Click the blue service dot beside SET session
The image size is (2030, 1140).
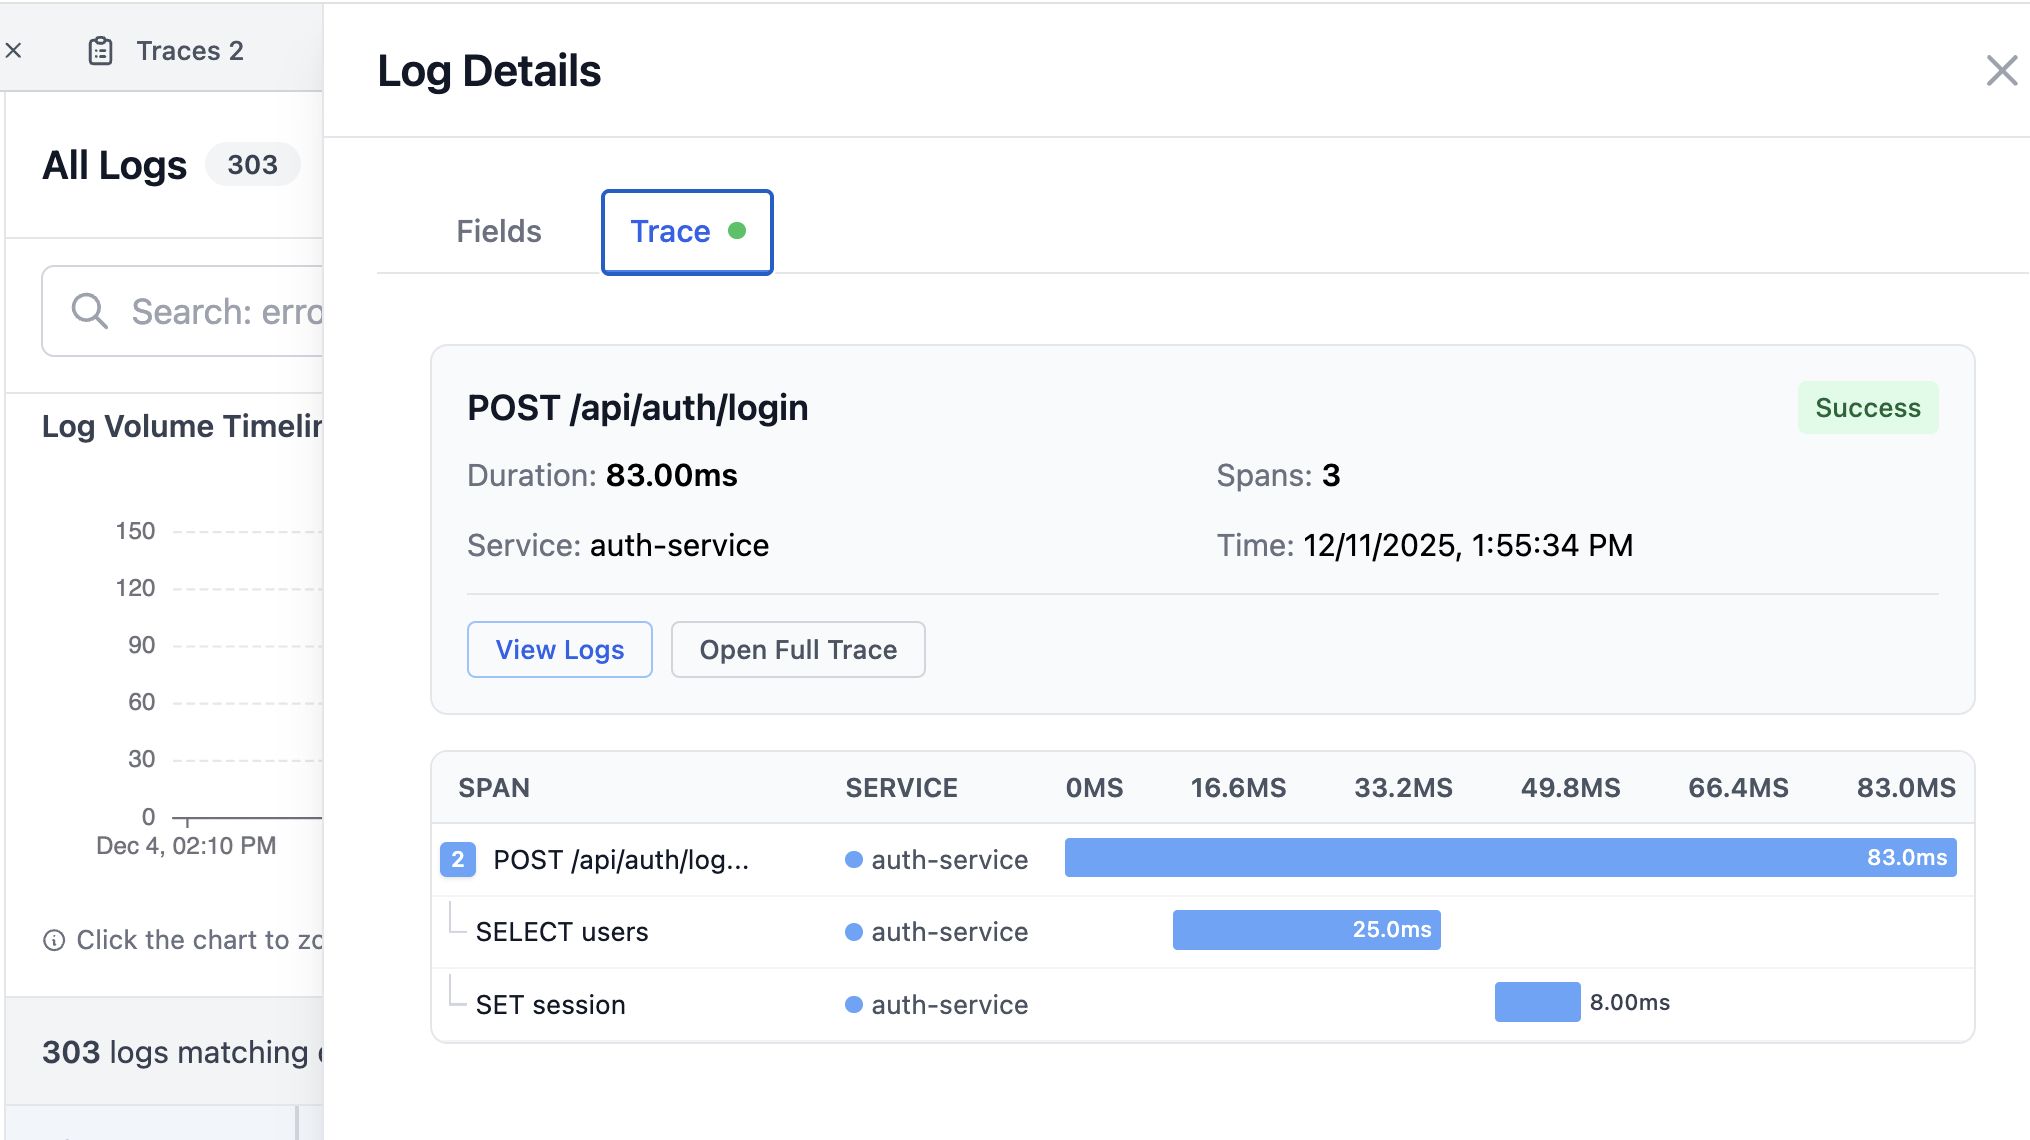point(853,1004)
